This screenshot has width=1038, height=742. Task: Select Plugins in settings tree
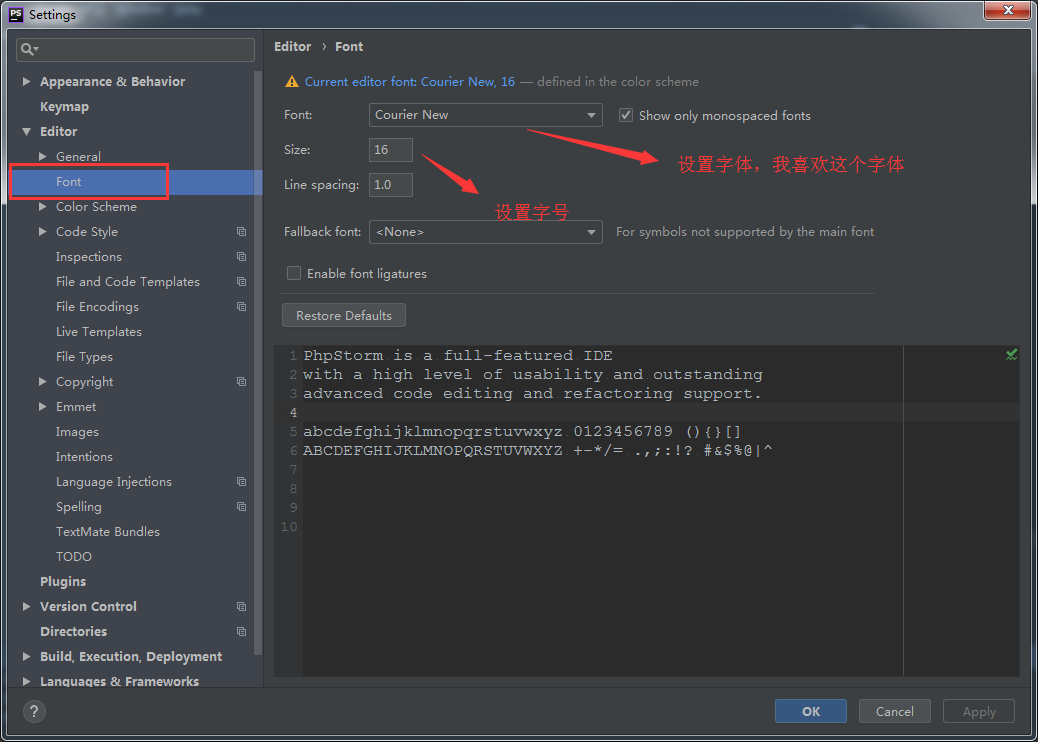tap(63, 582)
